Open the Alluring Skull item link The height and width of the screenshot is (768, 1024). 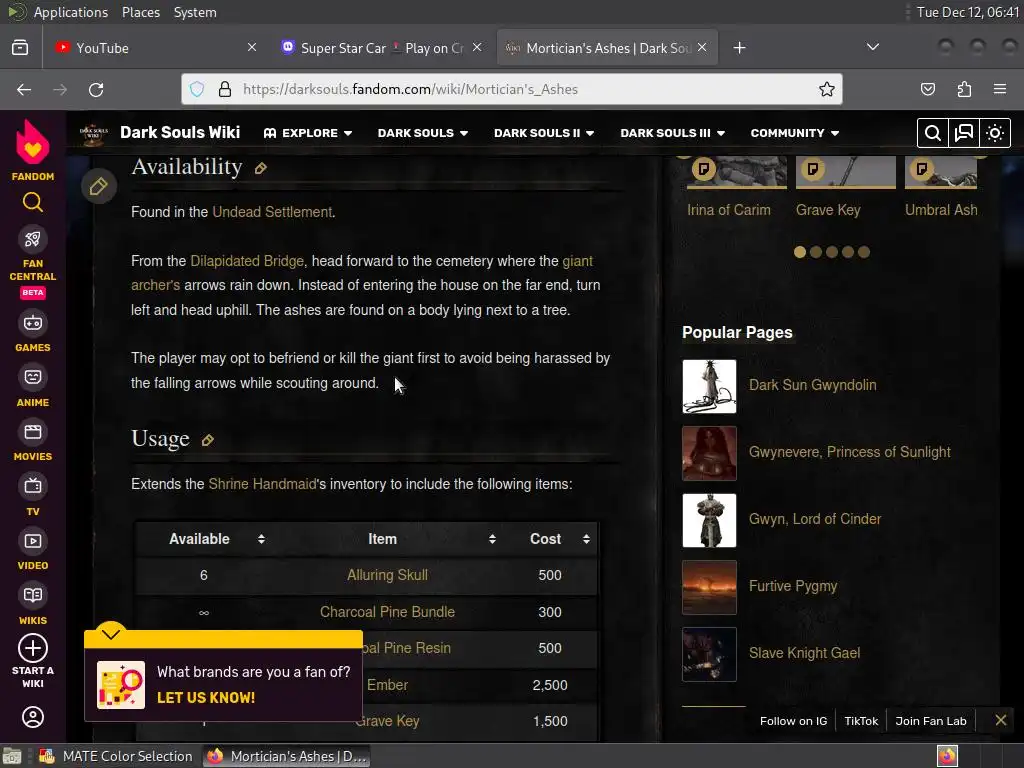coord(387,575)
